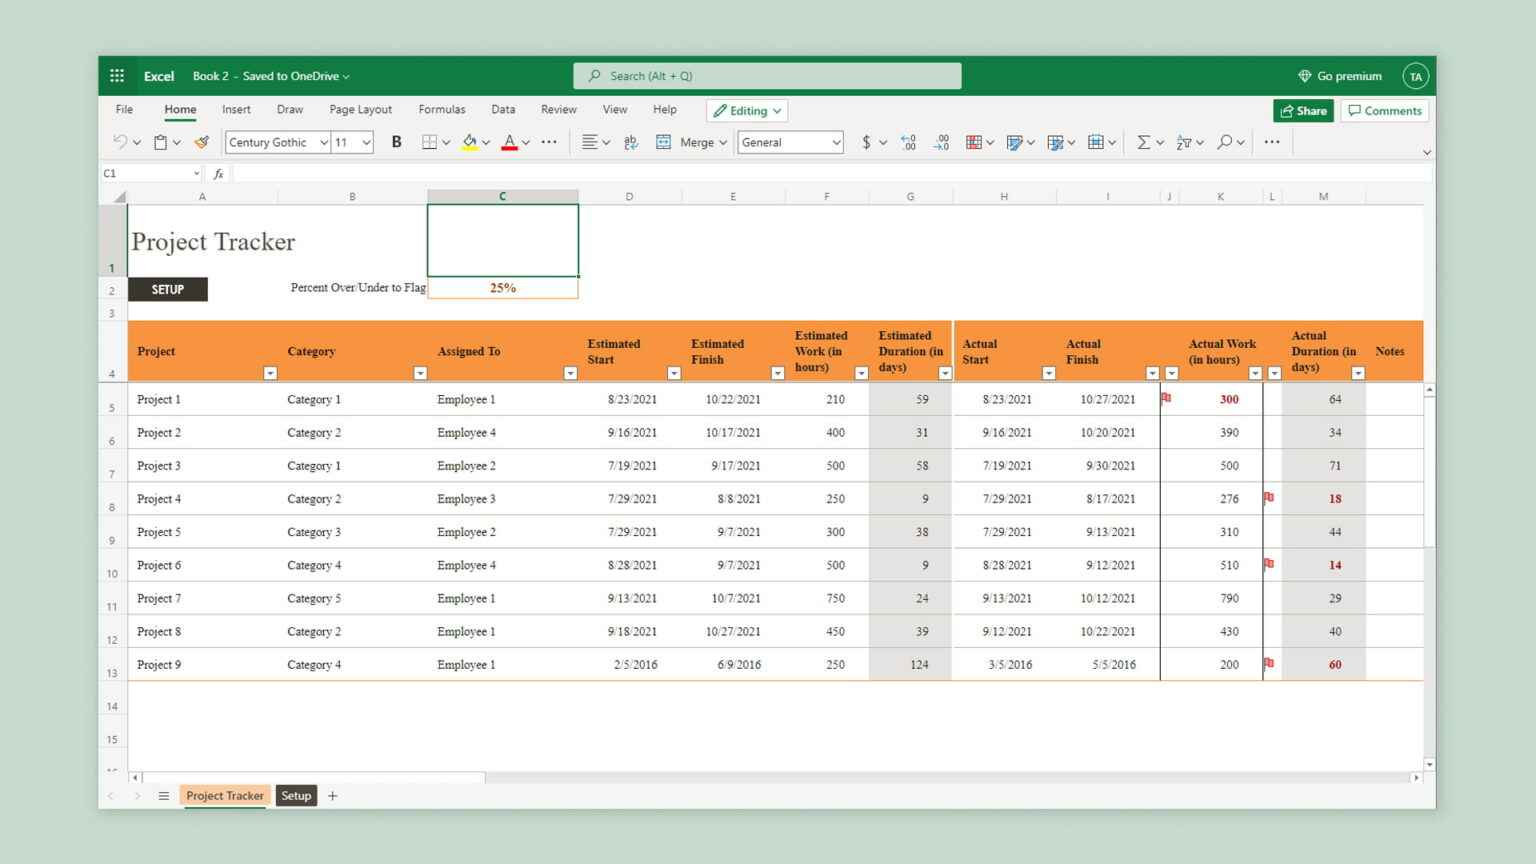Apply bold formatting
Viewport: 1536px width, 864px height.
pos(396,142)
